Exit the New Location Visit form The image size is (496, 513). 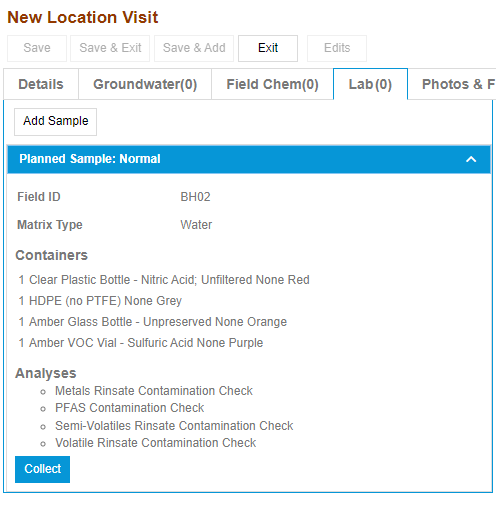[x=268, y=48]
